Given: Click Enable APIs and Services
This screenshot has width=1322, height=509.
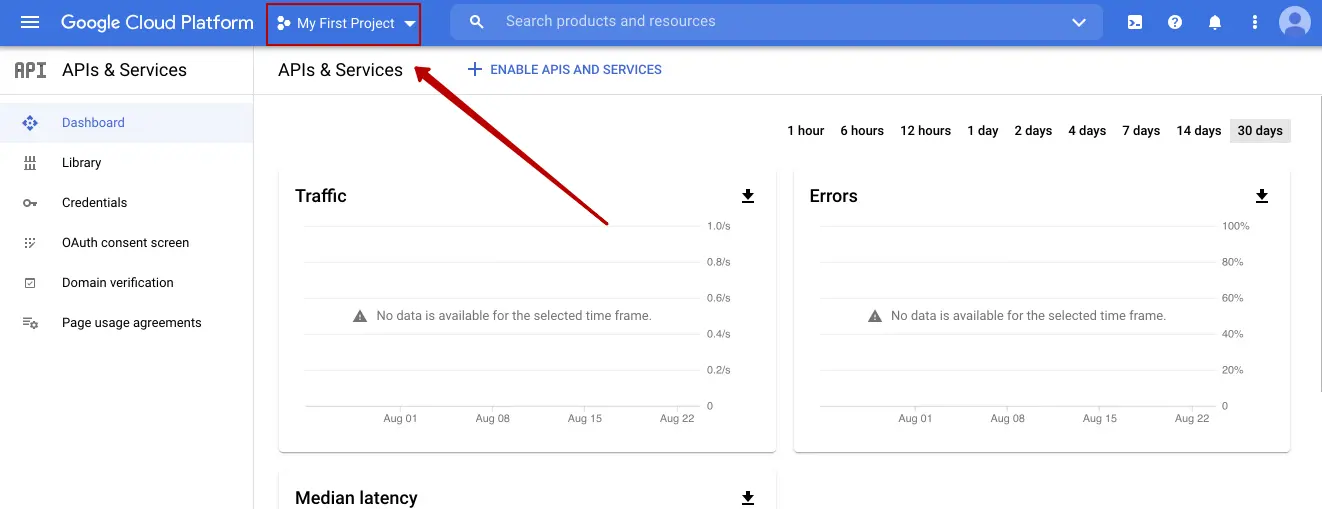Looking at the screenshot, I should pyautogui.click(x=565, y=70).
